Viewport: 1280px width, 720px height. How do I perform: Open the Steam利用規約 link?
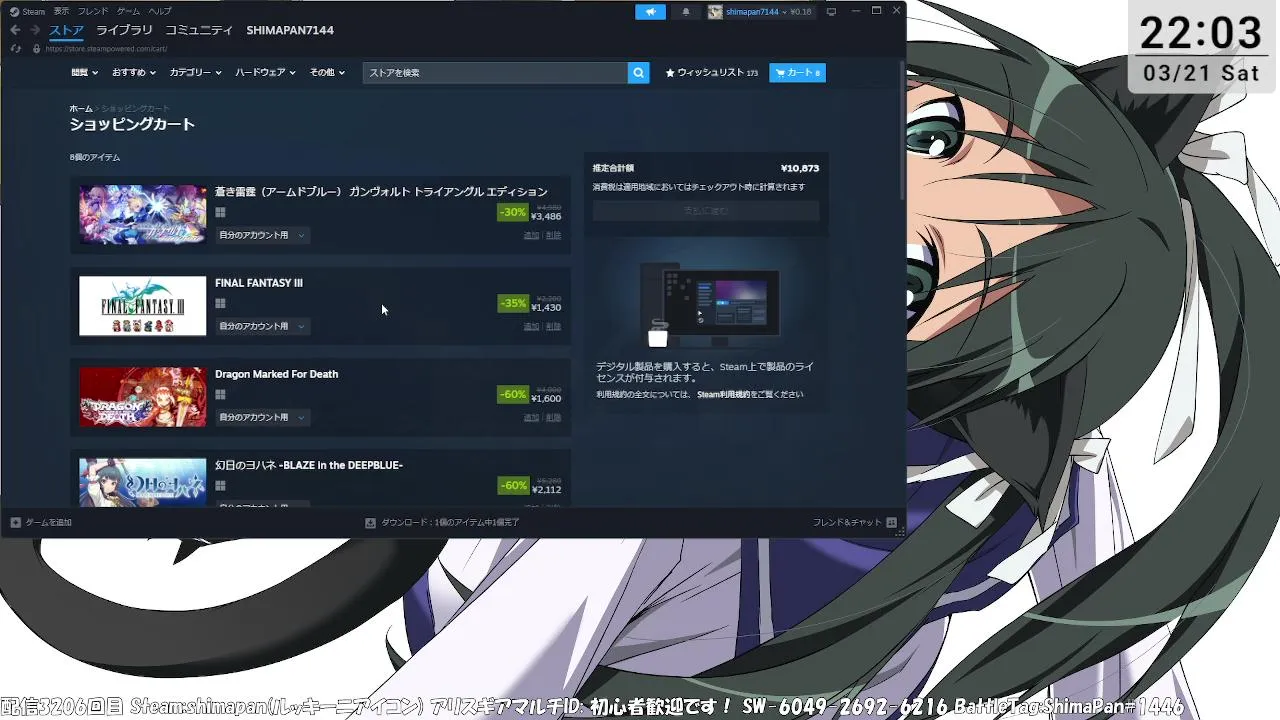pyautogui.click(x=722, y=395)
